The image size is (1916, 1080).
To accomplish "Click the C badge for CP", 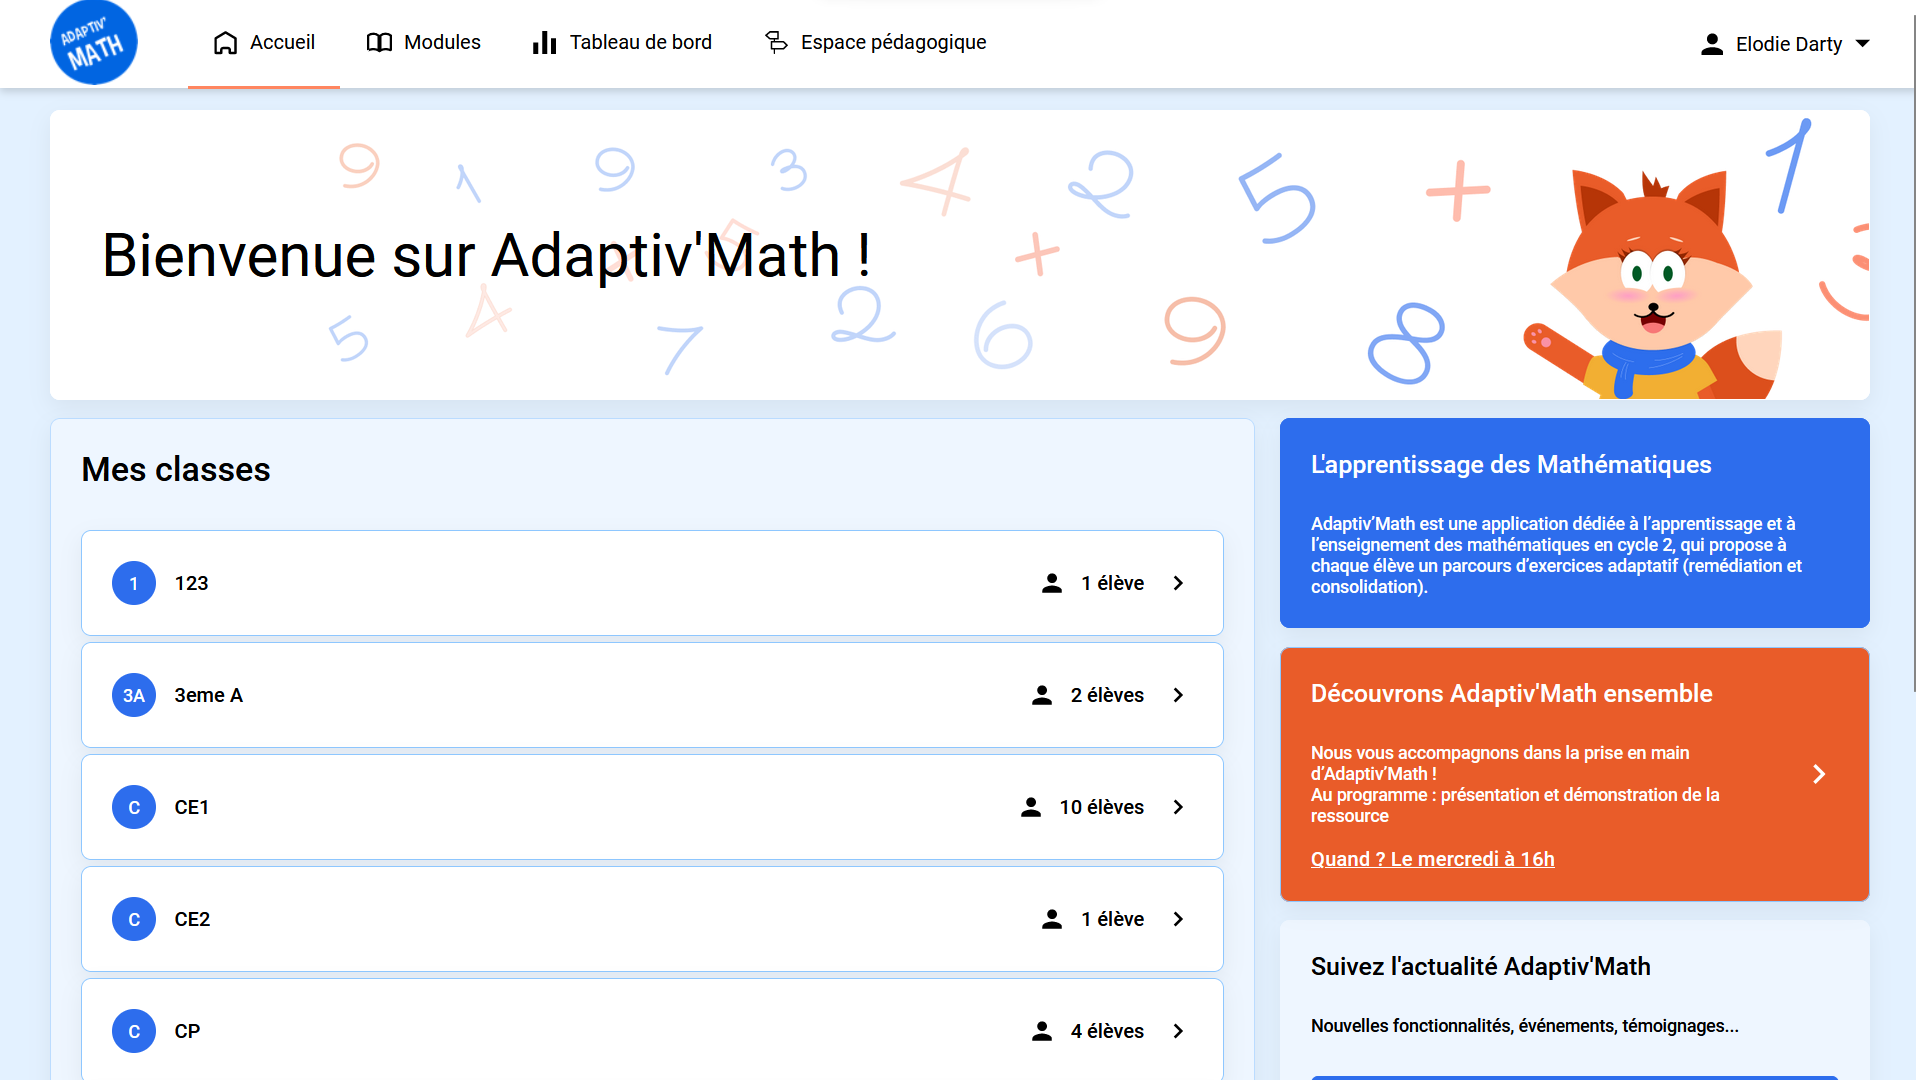I will pyautogui.click(x=134, y=1031).
